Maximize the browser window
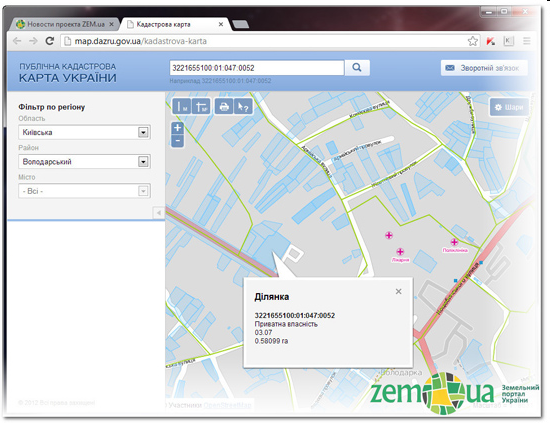 pos(504,12)
